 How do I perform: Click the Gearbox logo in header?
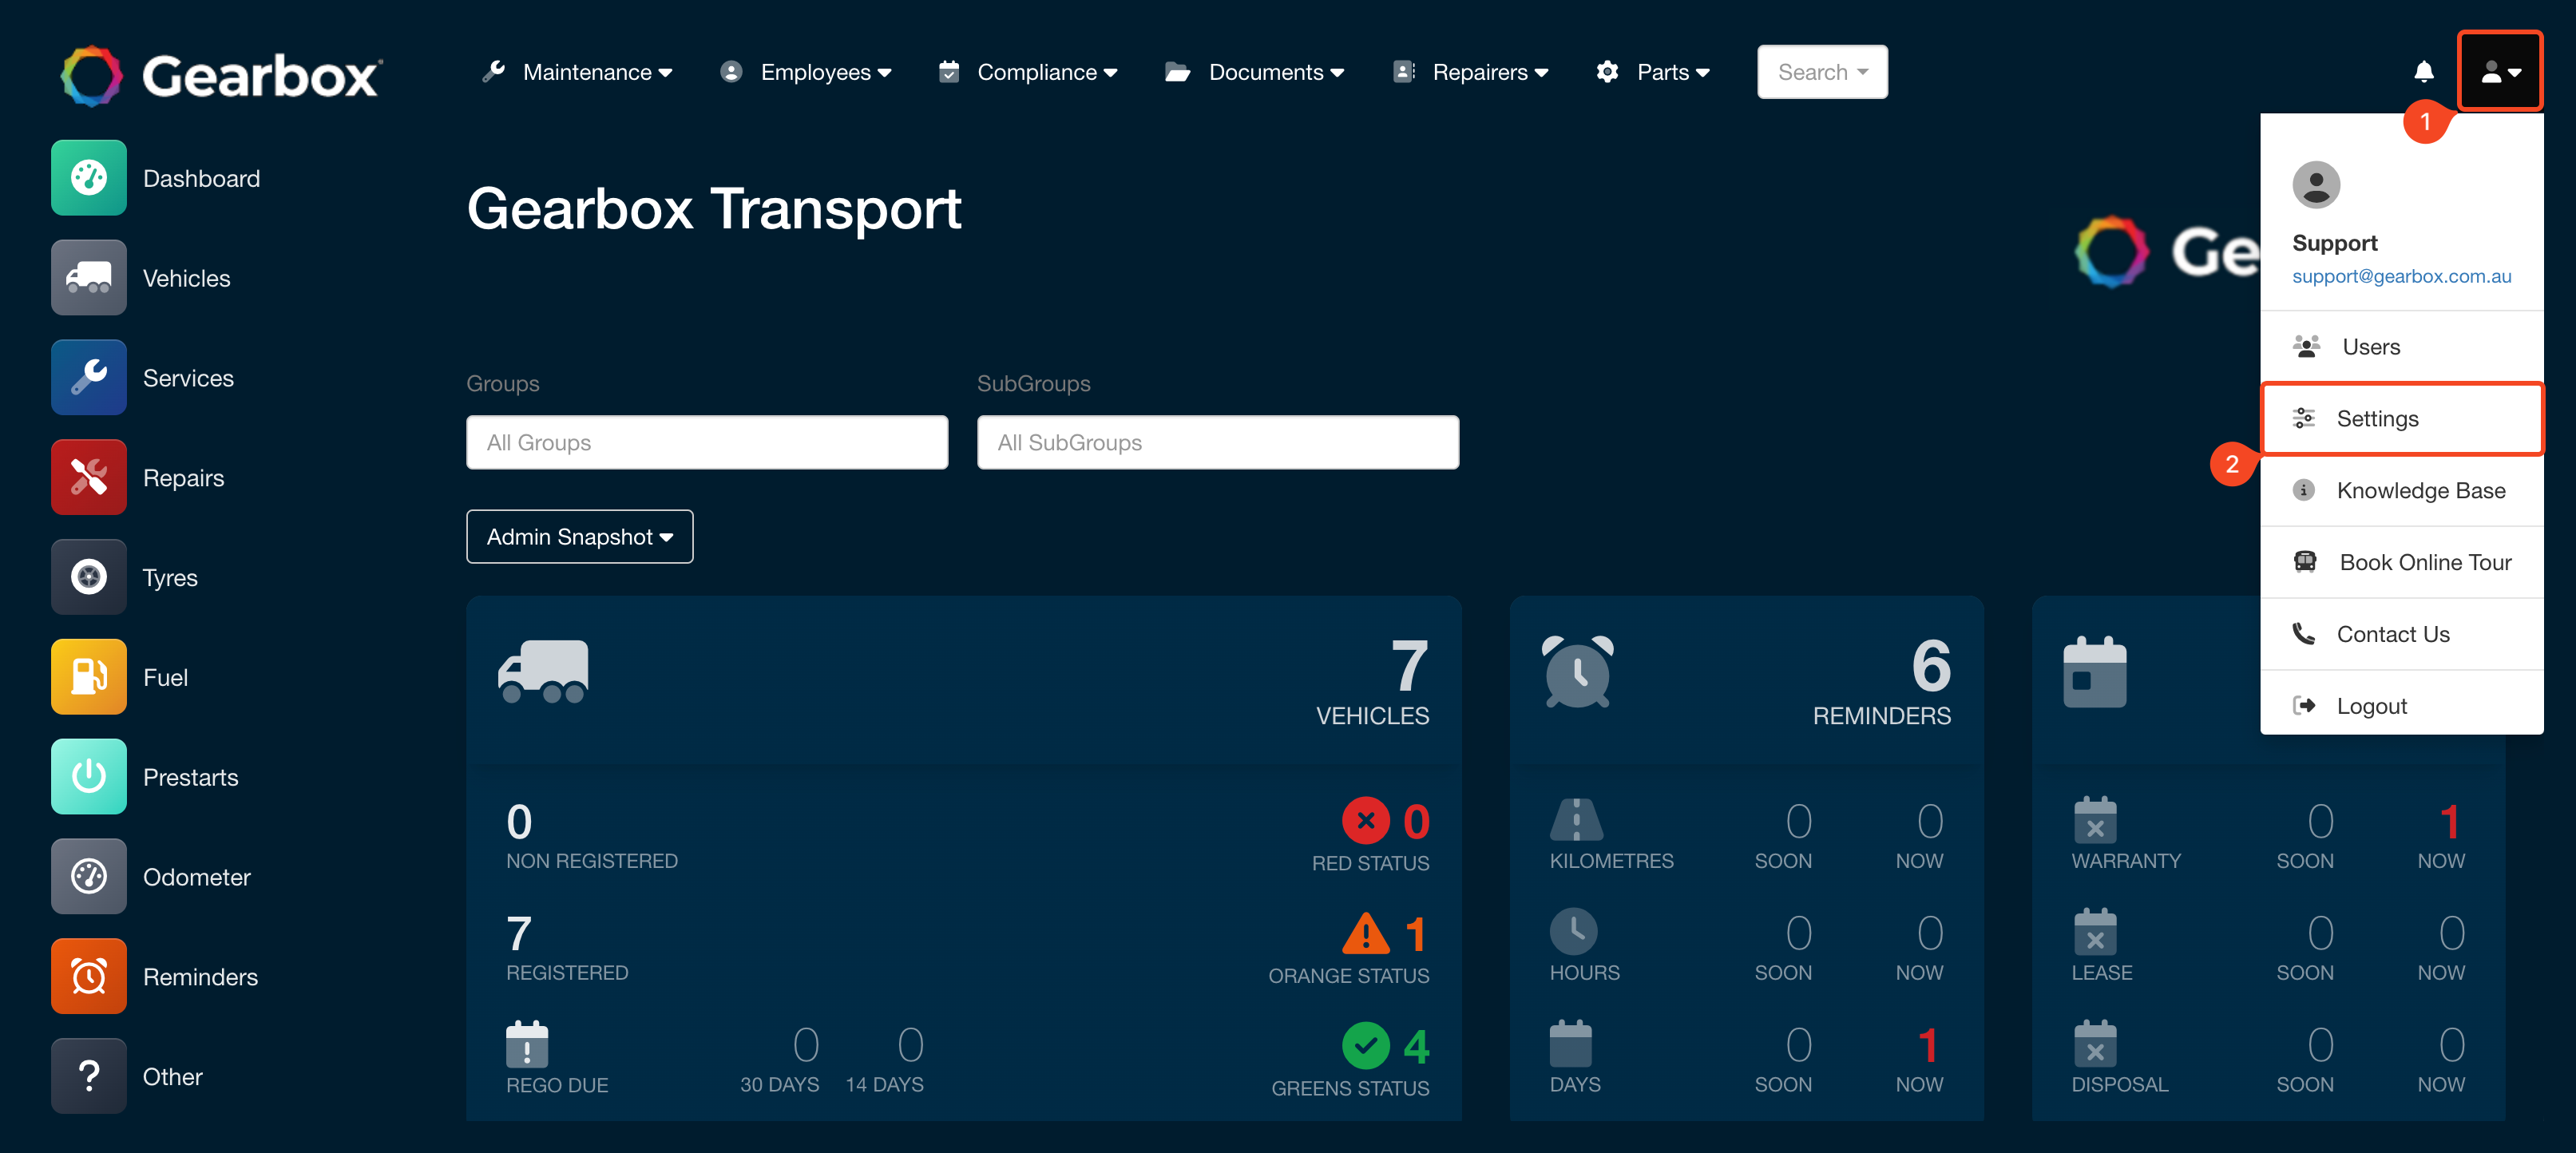coord(221,76)
